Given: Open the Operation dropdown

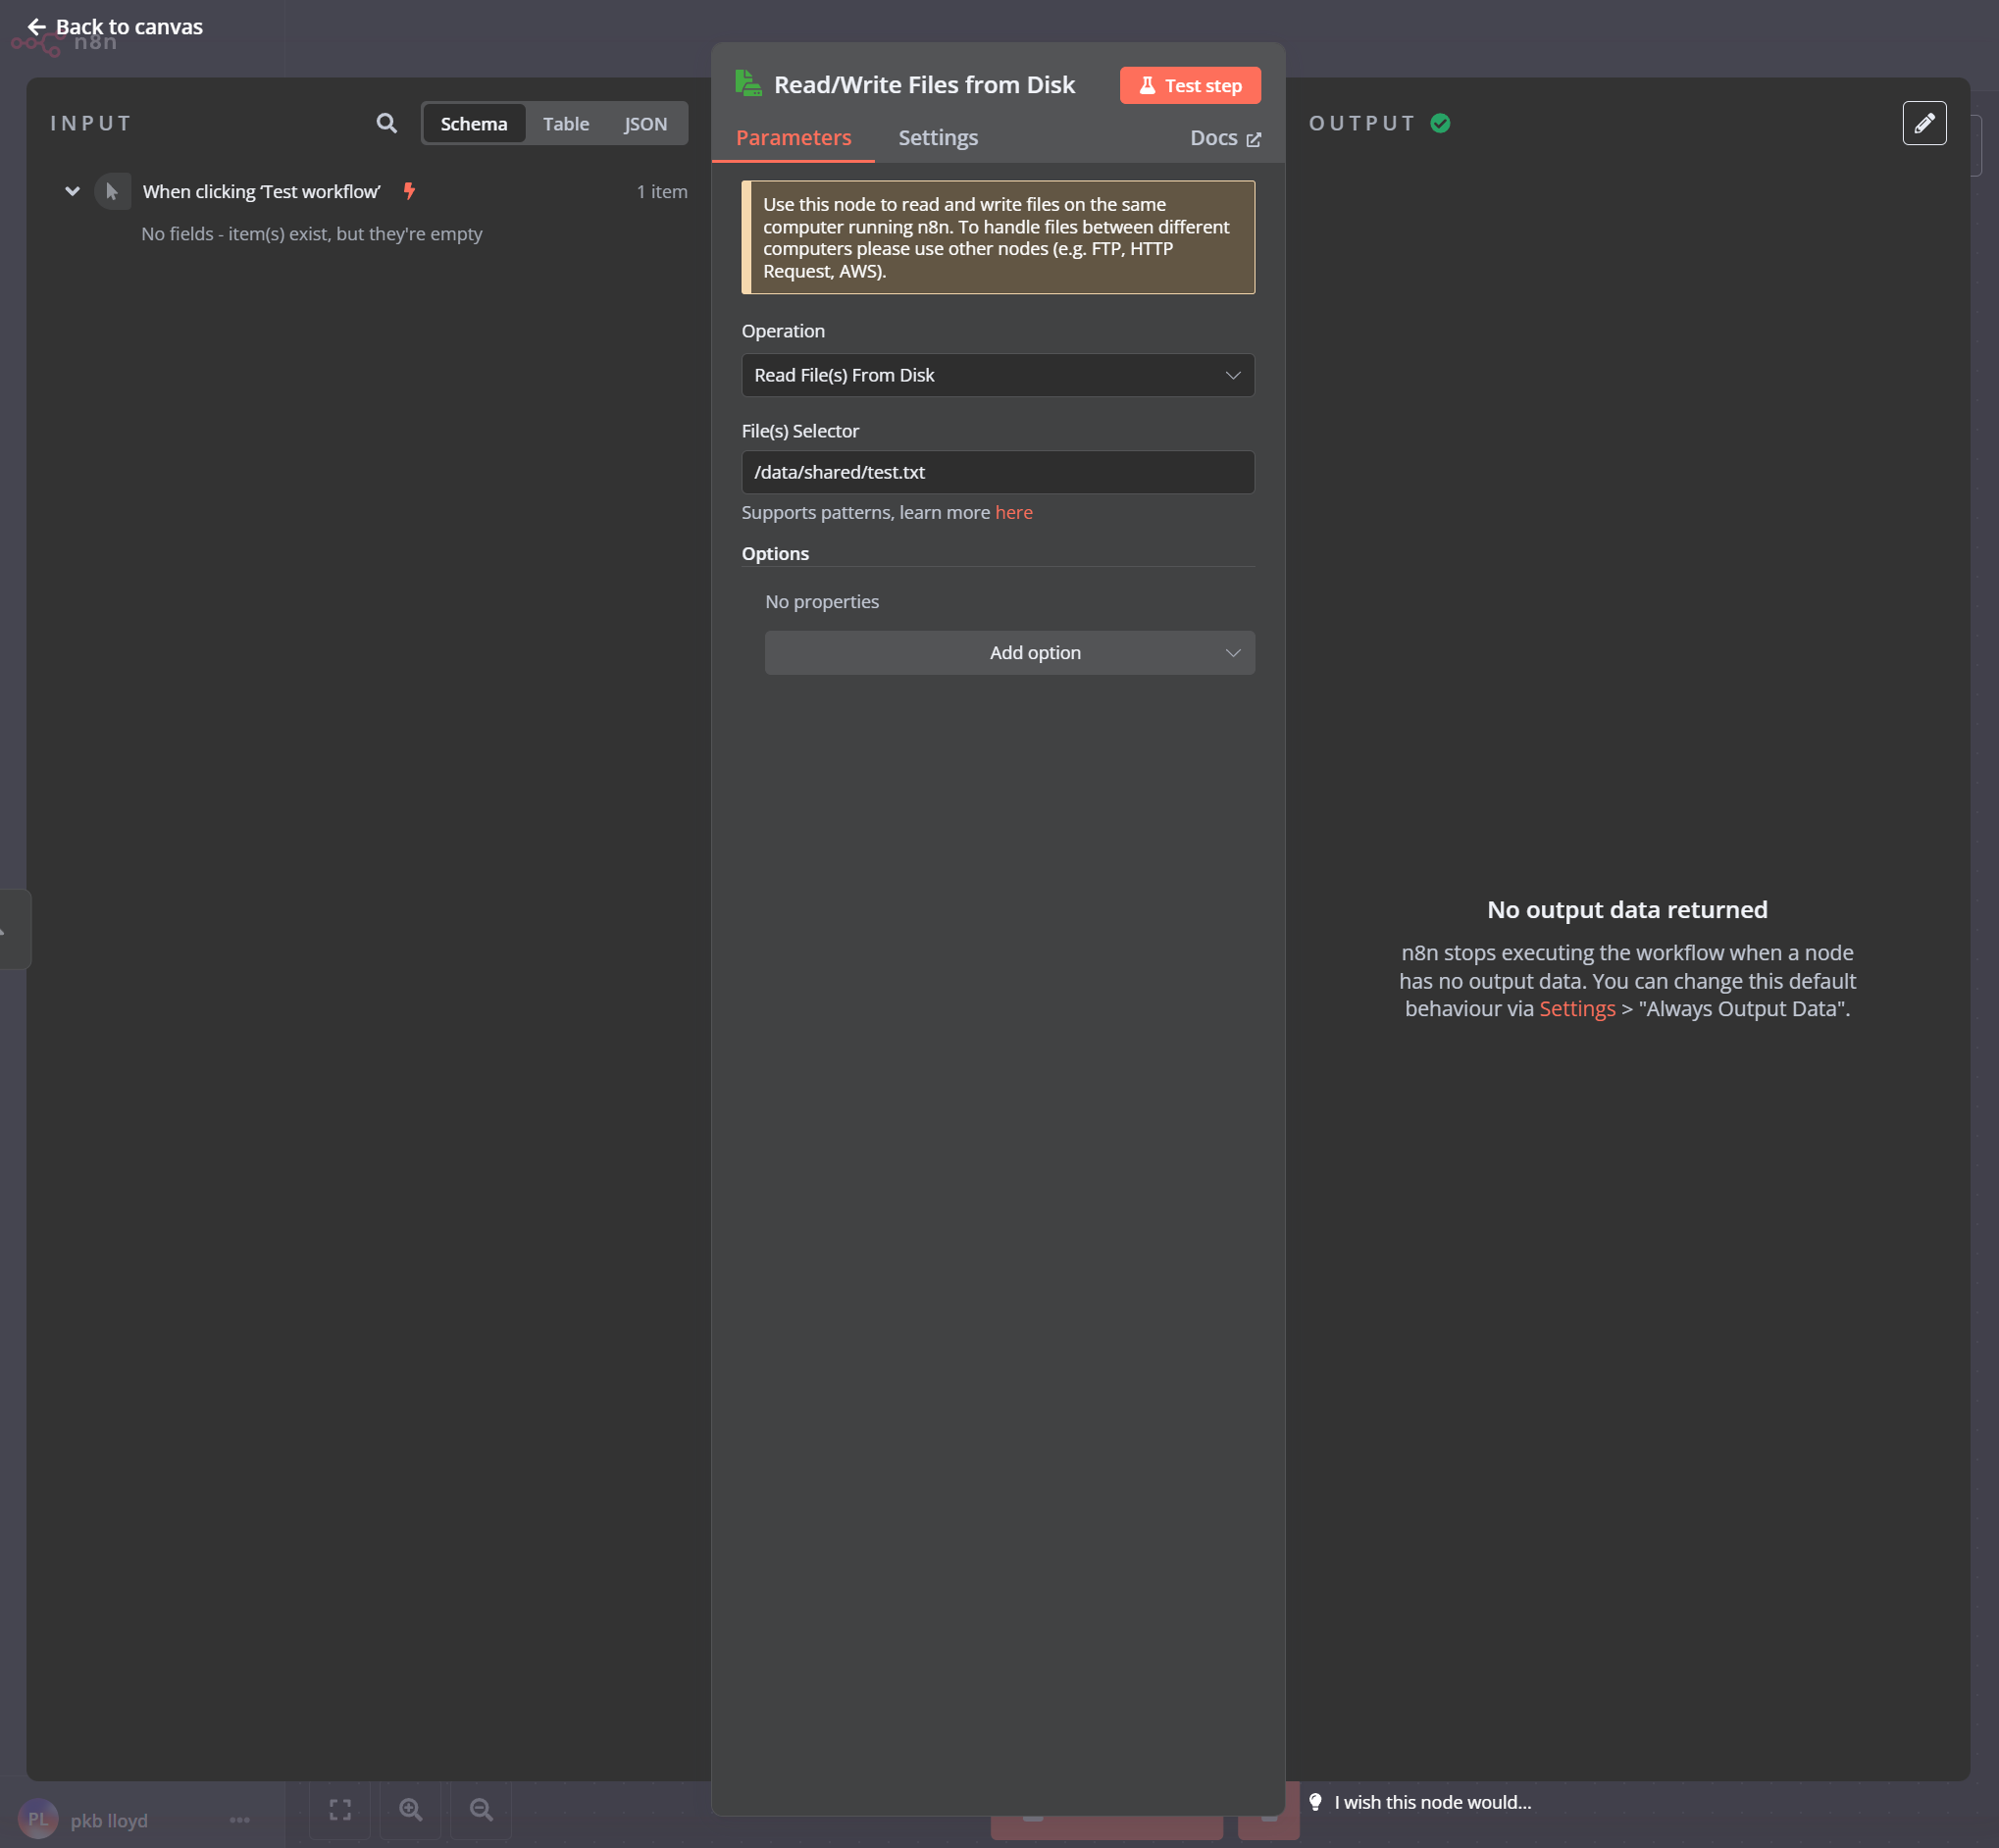Looking at the screenshot, I should [997, 375].
